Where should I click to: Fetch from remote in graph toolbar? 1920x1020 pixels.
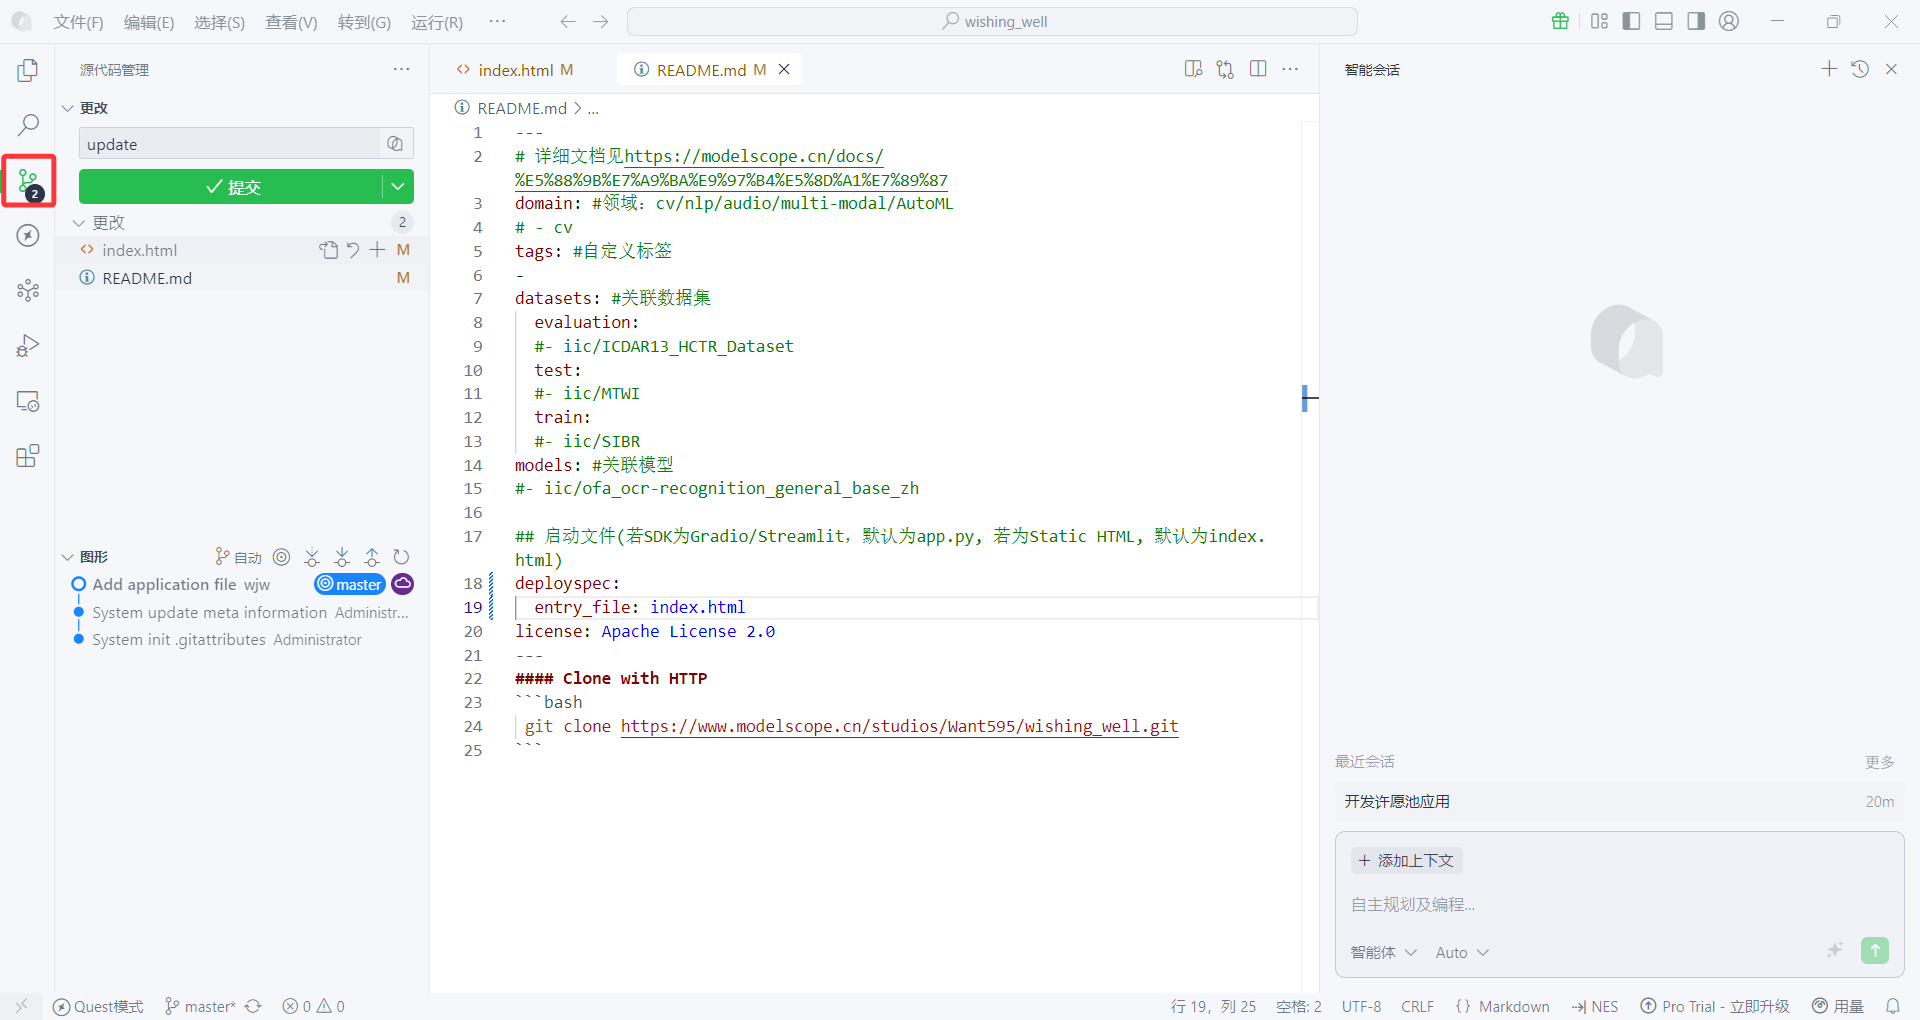(312, 557)
